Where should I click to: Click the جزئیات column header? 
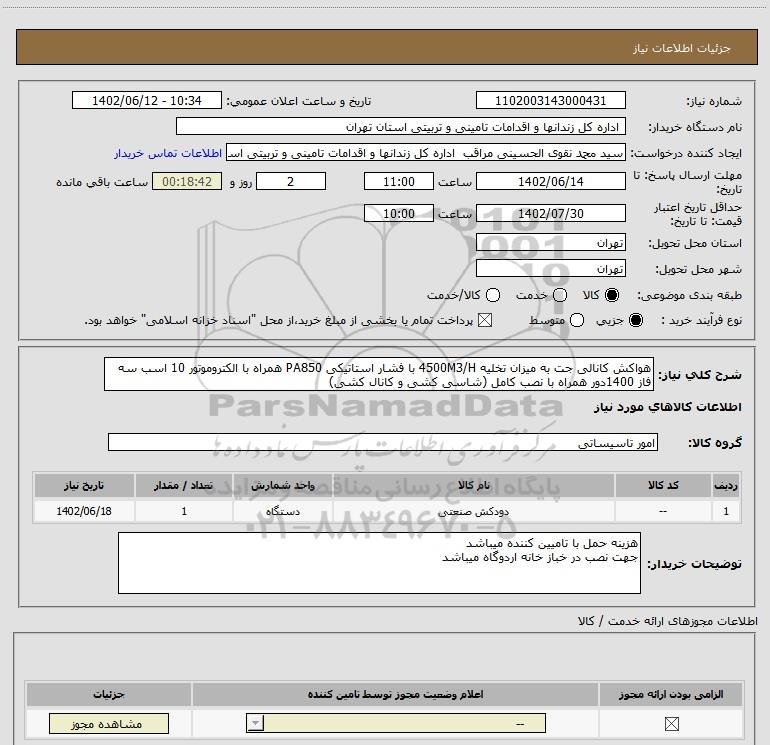coord(109,694)
